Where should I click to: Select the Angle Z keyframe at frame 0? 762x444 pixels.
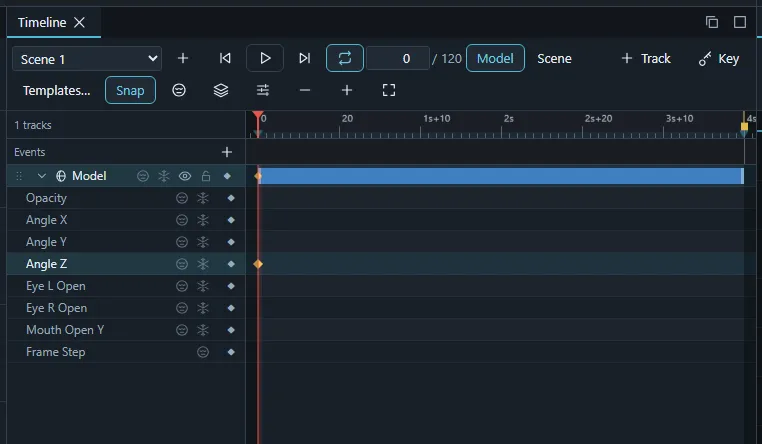258,264
